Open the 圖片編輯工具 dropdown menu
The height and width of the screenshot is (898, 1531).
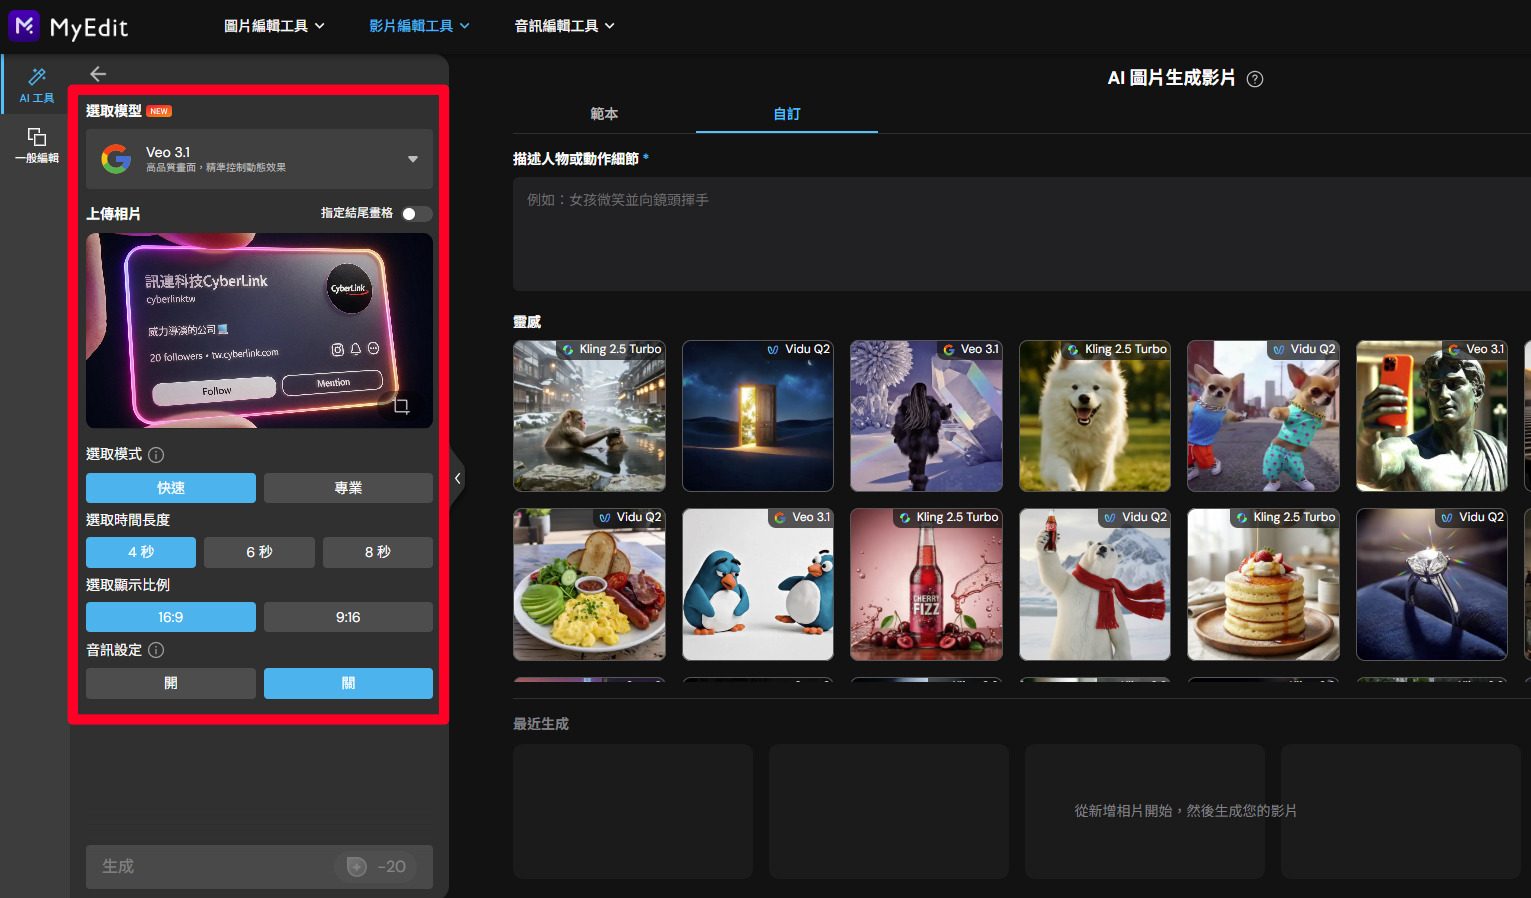click(x=274, y=26)
